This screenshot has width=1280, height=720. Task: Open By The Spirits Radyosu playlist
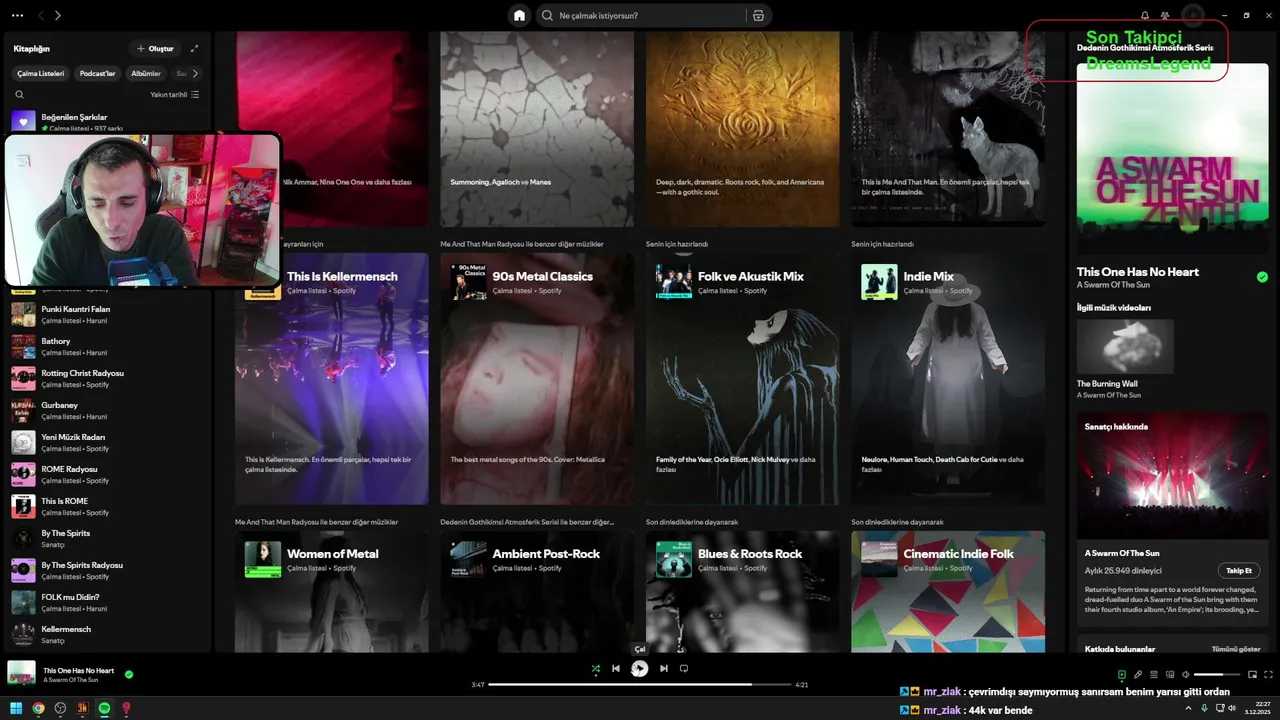[x=108, y=570]
